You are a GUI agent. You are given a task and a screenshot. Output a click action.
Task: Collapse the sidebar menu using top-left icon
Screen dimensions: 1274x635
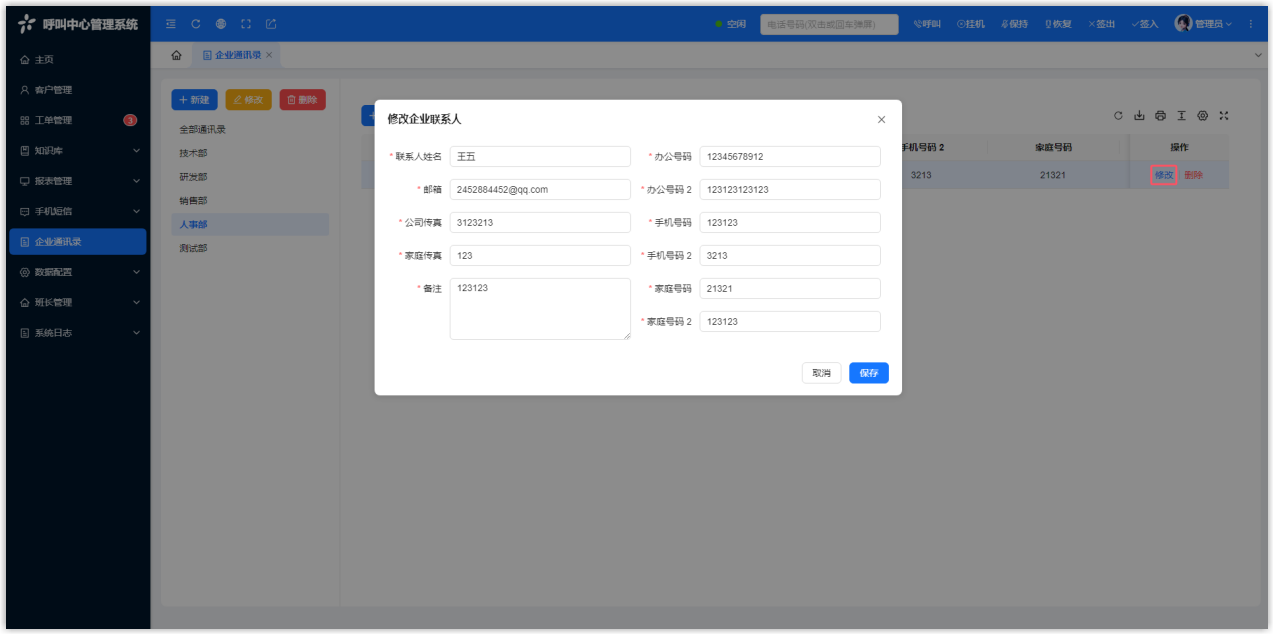tap(171, 24)
